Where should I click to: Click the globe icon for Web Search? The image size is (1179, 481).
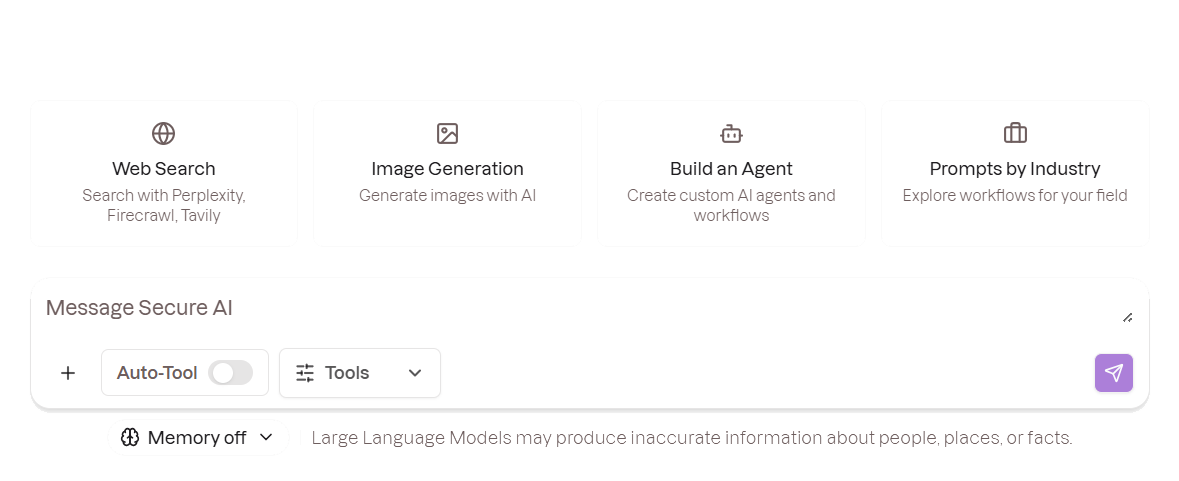click(x=164, y=133)
